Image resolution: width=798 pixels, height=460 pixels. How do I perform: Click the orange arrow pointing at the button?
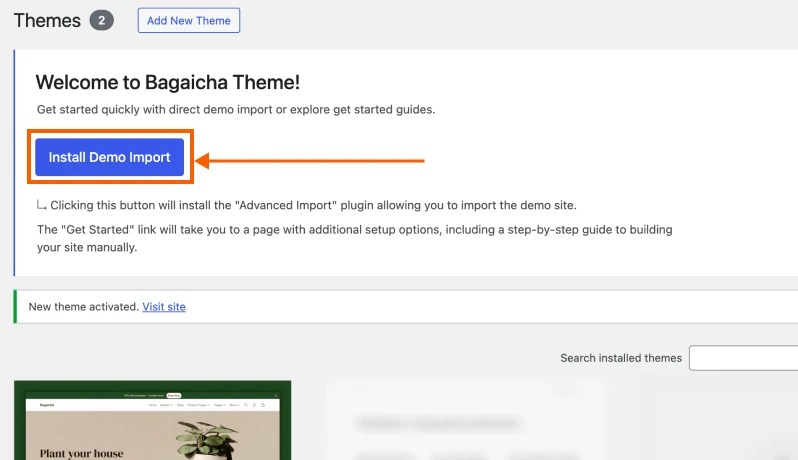click(310, 159)
